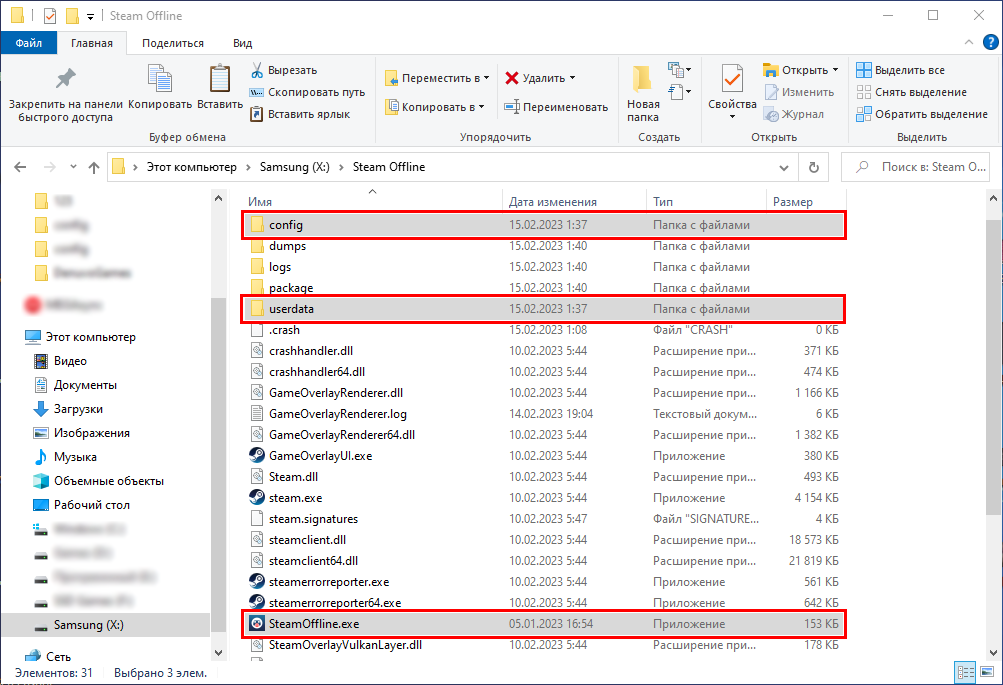This screenshot has height=685, width=1003.
Task: Switch to large thumbnails view icon
Action: click(x=988, y=672)
